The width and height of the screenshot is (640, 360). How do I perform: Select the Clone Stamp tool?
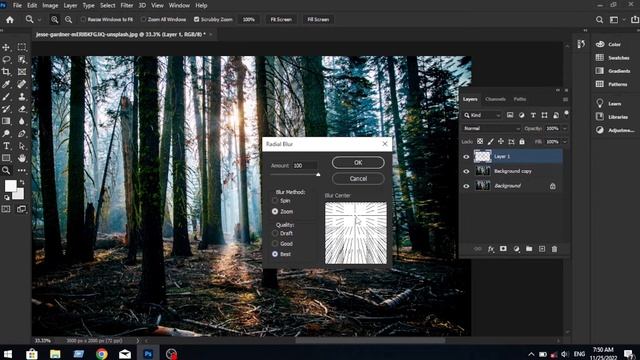coord(22,97)
